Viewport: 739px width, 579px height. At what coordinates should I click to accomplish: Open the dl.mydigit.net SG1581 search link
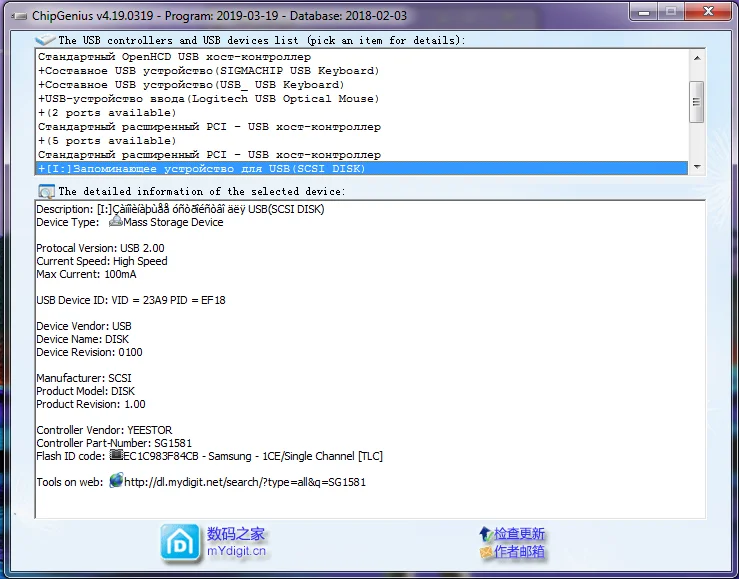coord(245,482)
